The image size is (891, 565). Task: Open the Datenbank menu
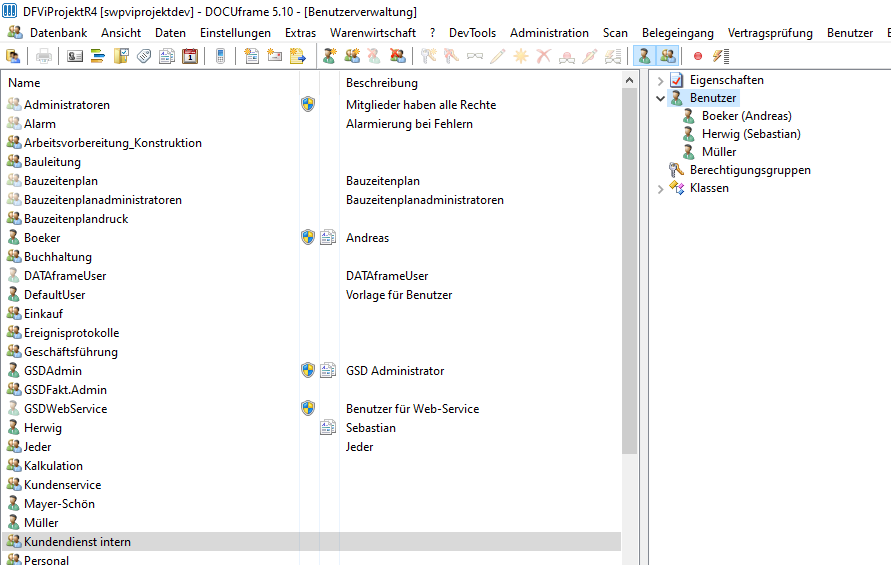[59, 33]
